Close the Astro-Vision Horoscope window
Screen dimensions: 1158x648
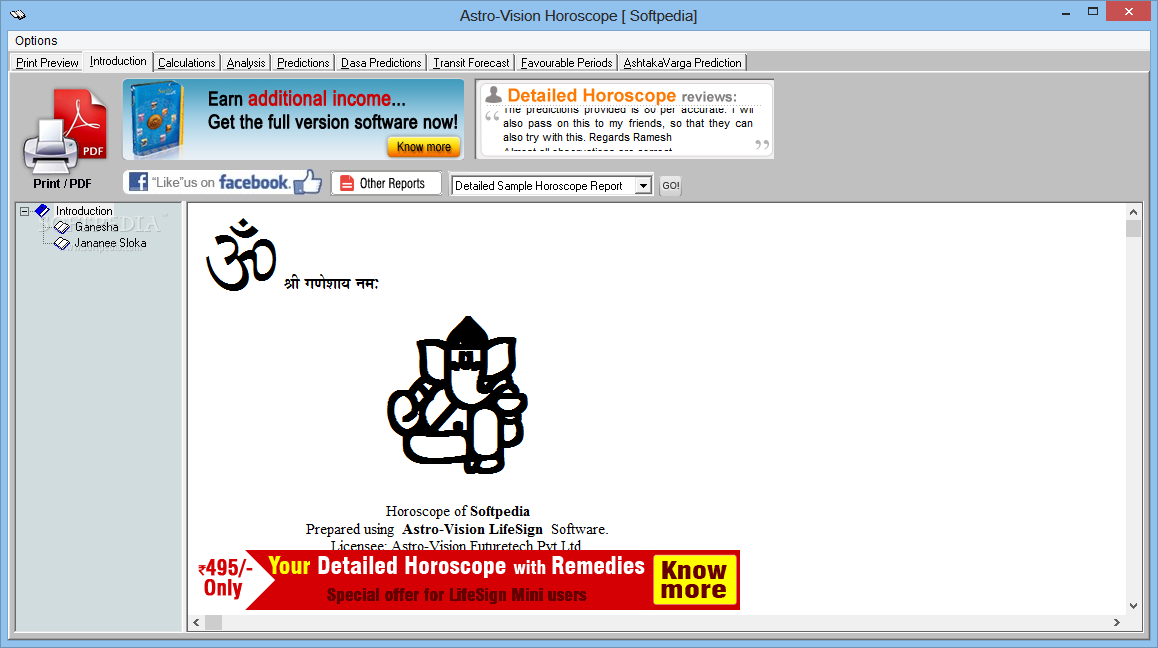(x=1128, y=12)
